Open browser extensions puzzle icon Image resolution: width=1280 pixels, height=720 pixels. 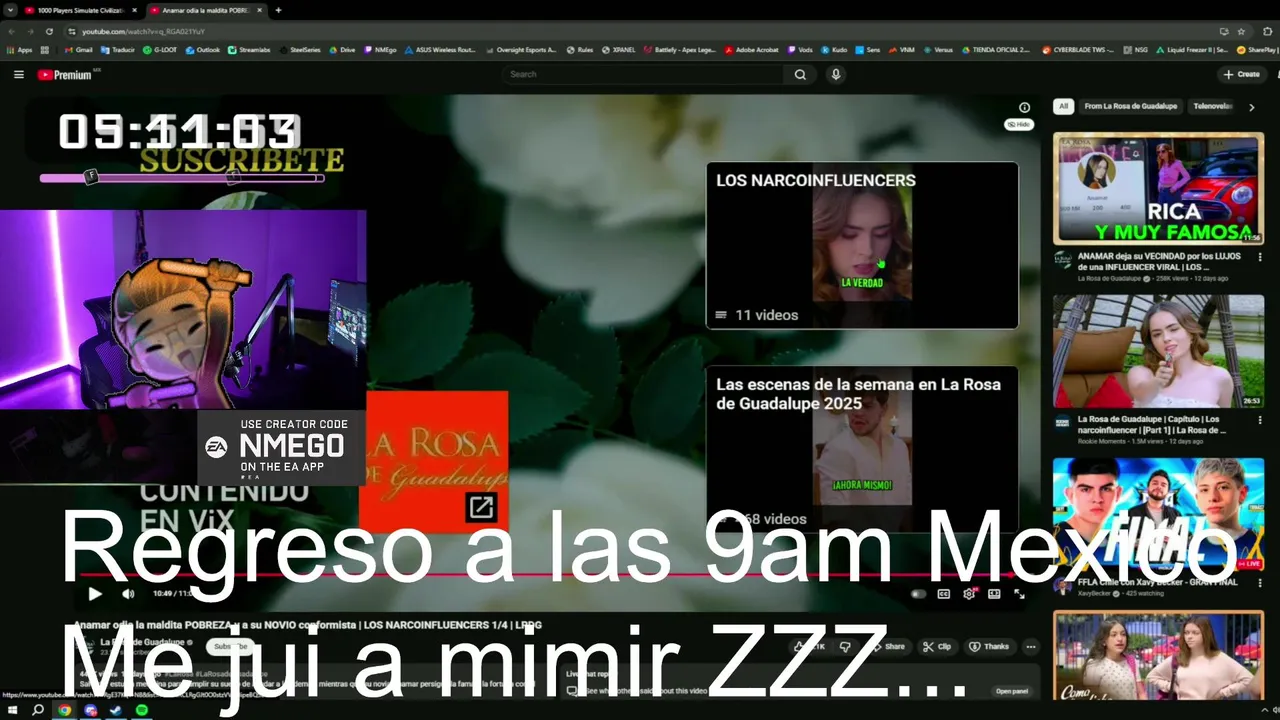point(1268,31)
